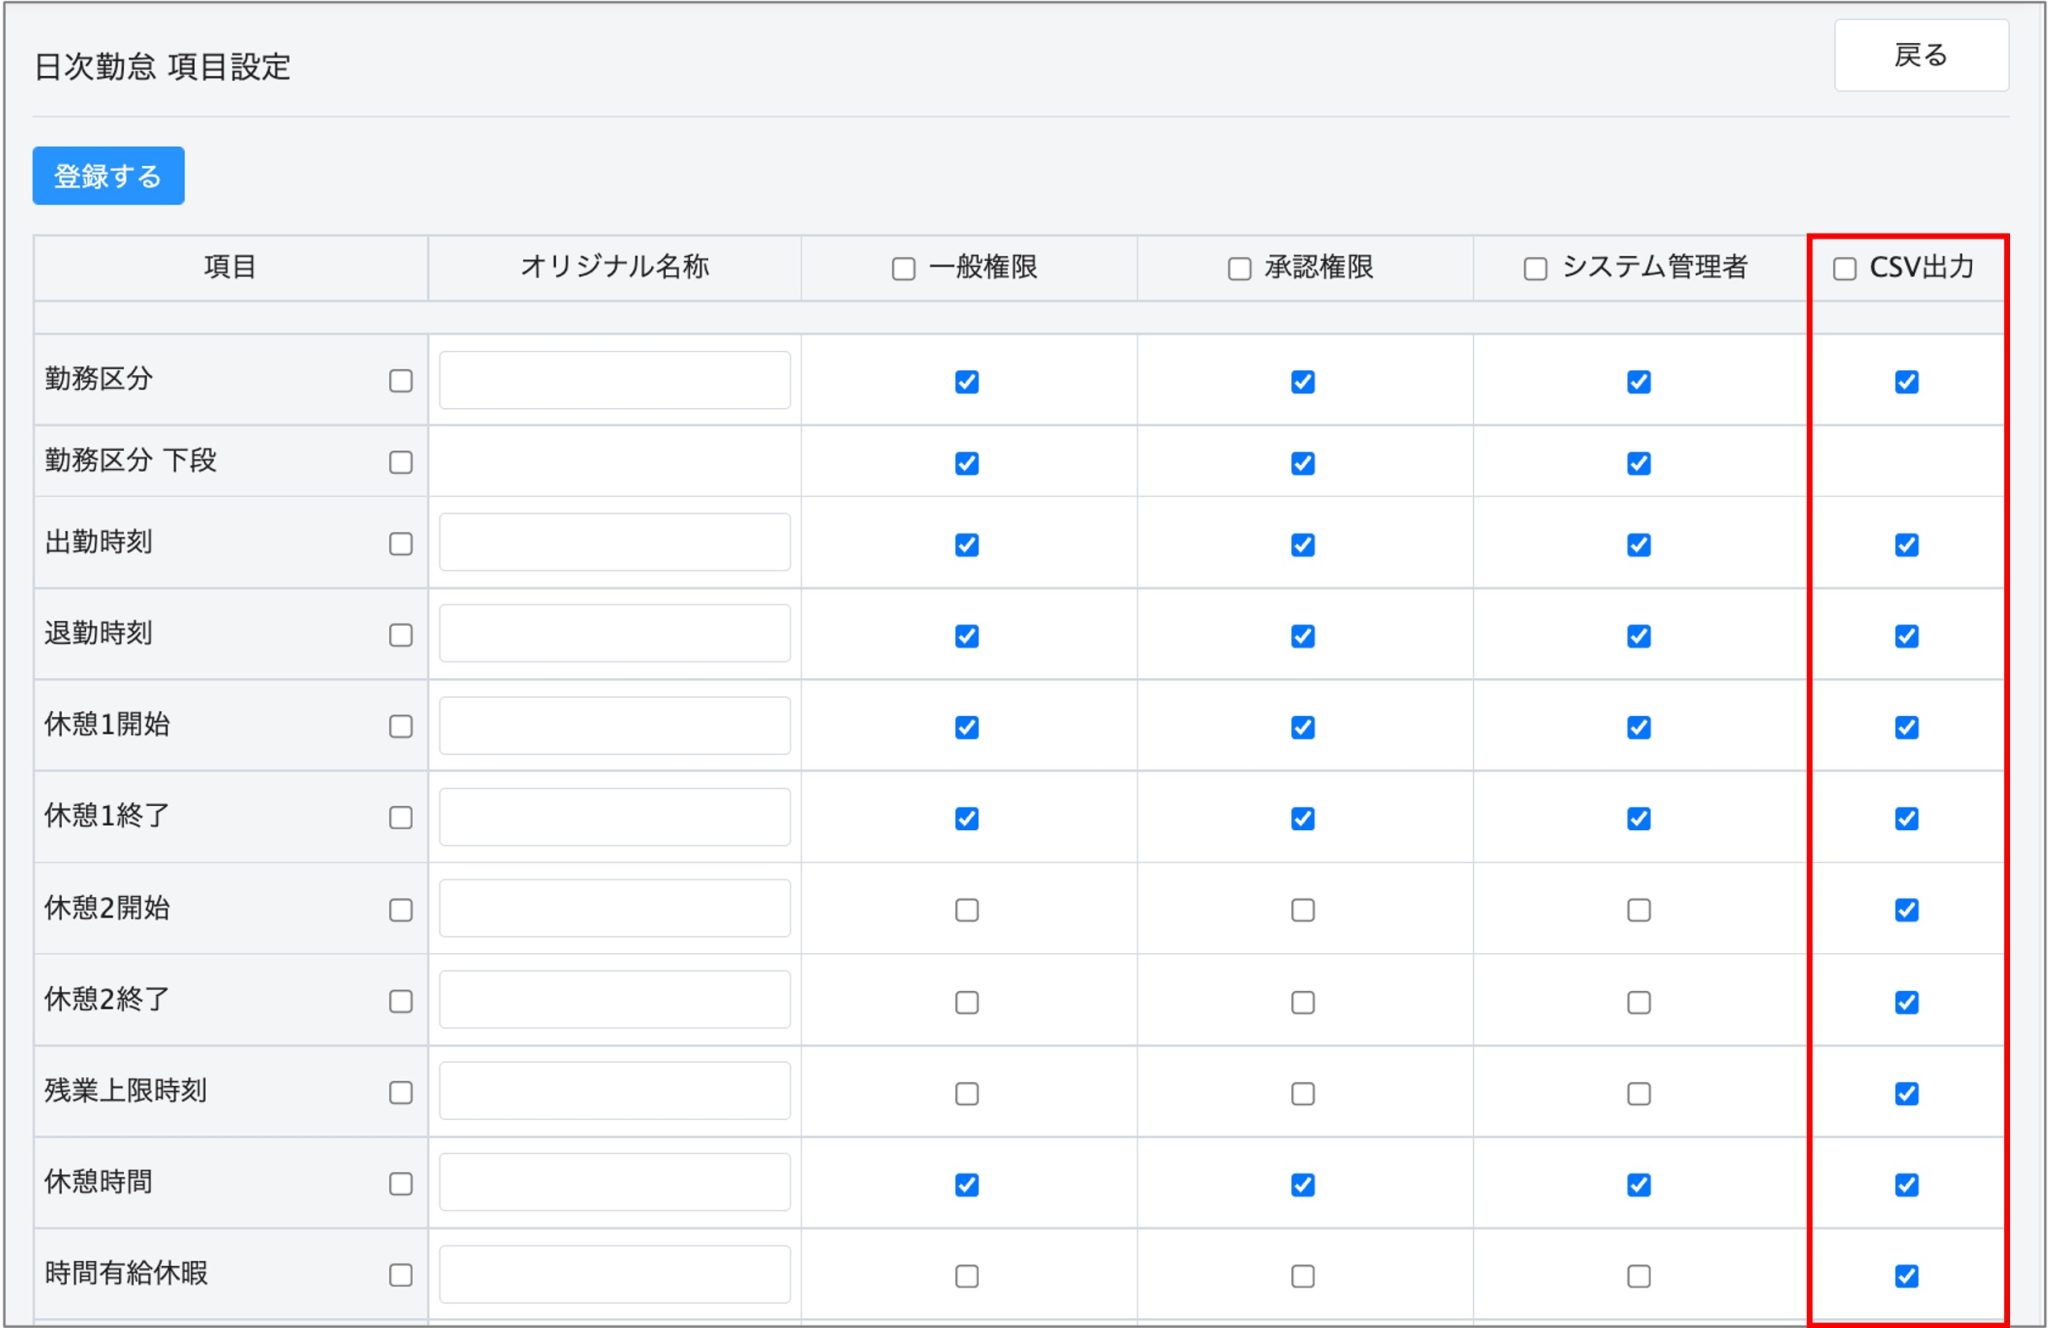The width and height of the screenshot is (2048, 1328).
Task: Focus オリジナル名称 field for 残業上限時刻
Action: point(614,1091)
